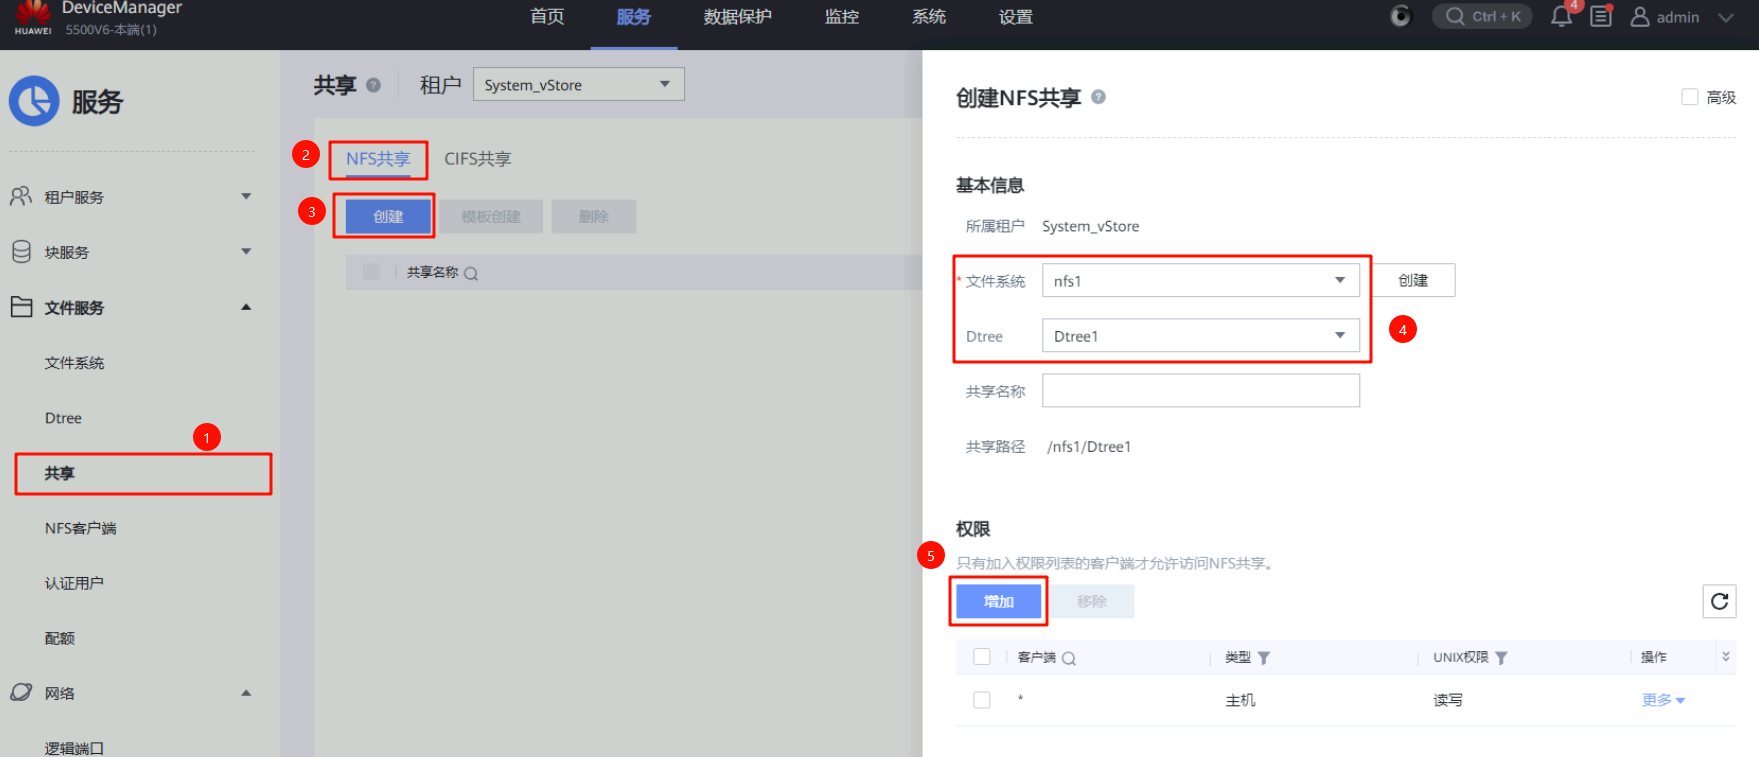Click the refresh icon in permissions section

coord(1719,601)
